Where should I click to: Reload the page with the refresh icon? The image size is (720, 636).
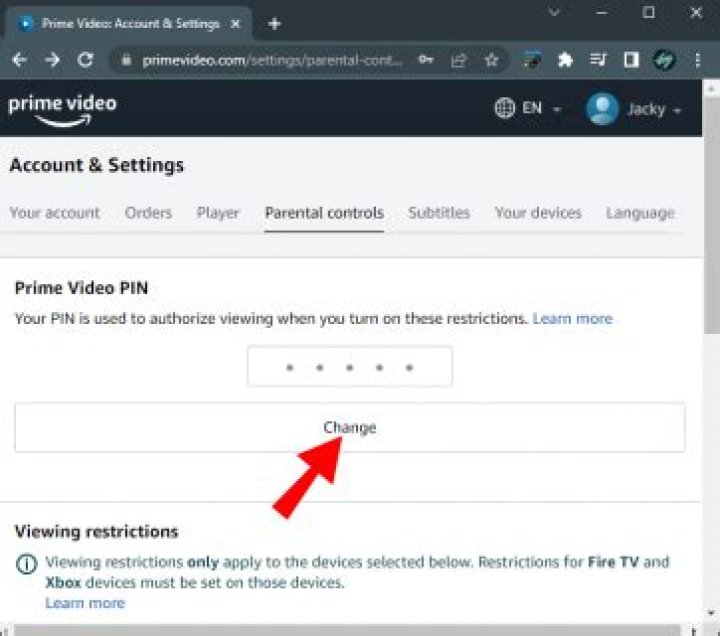tap(85, 60)
